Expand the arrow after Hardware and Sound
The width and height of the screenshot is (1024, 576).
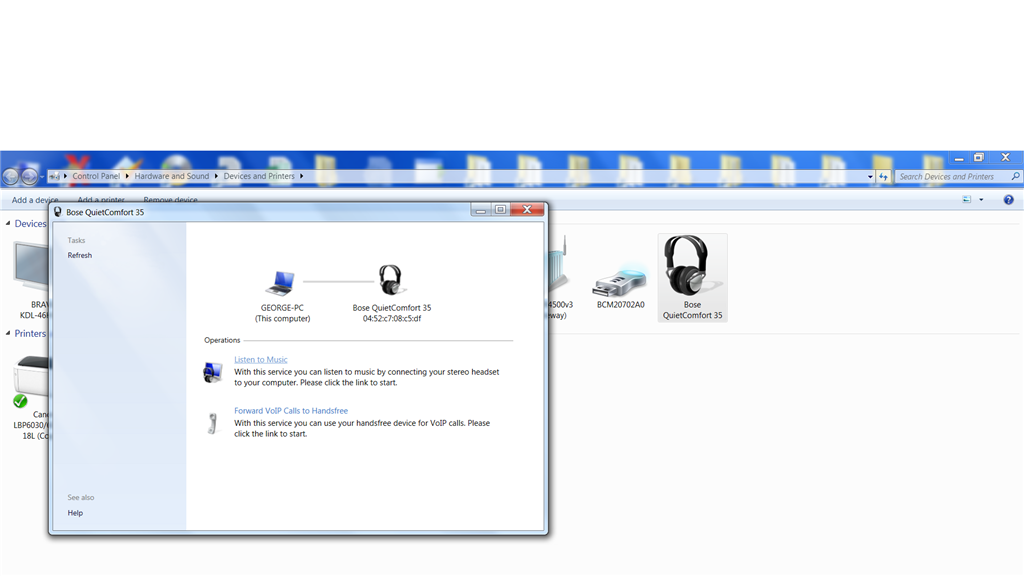[216, 176]
